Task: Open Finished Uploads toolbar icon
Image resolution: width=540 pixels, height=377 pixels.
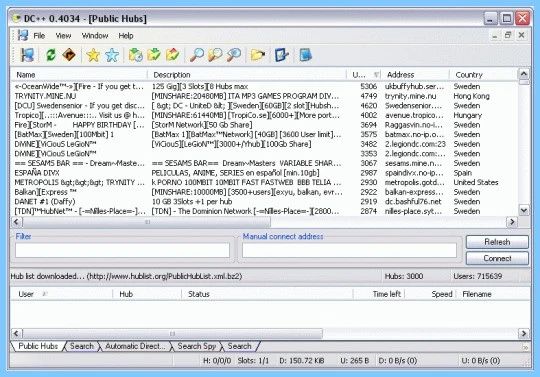Action: point(173,55)
